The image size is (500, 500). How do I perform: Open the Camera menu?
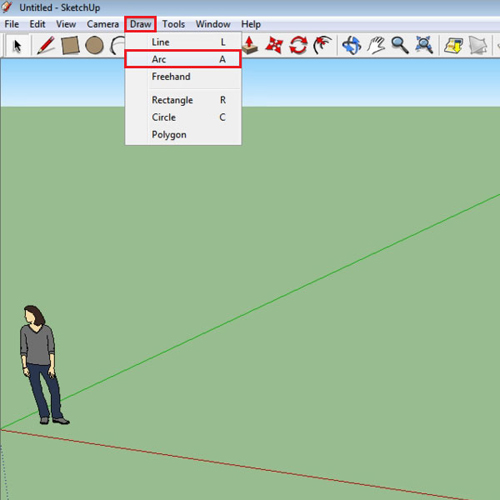[x=103, y=24]
